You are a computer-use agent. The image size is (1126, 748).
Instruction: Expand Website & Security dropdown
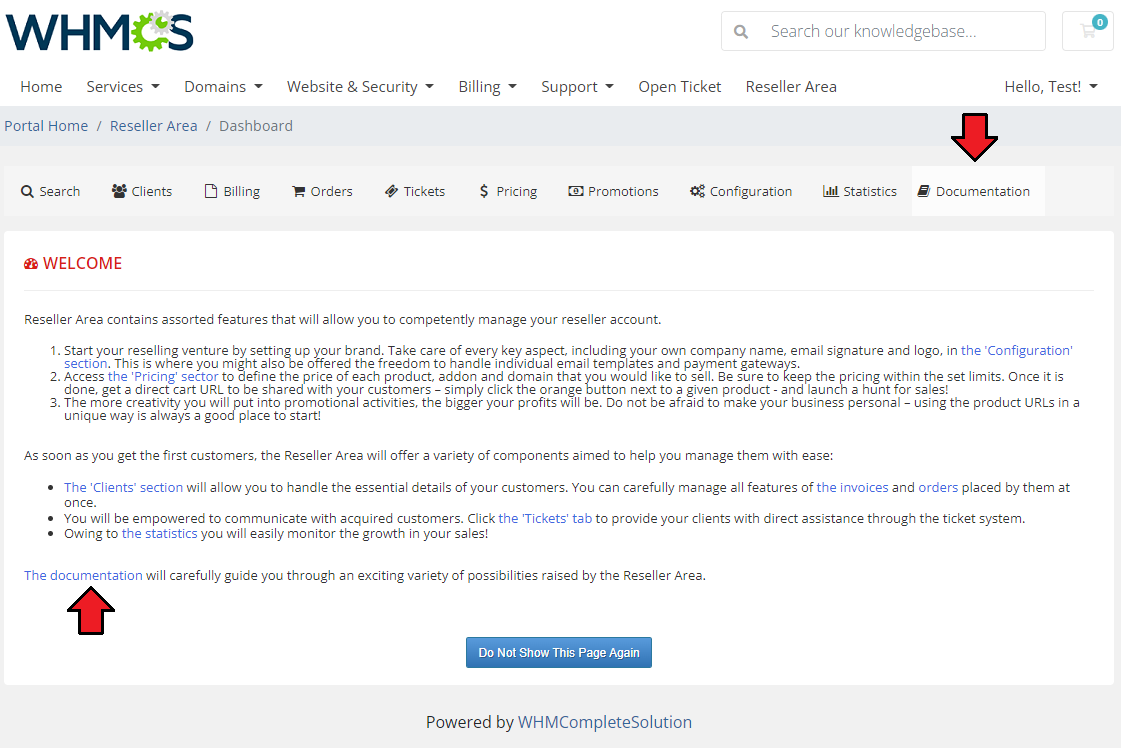coord(360,87)
